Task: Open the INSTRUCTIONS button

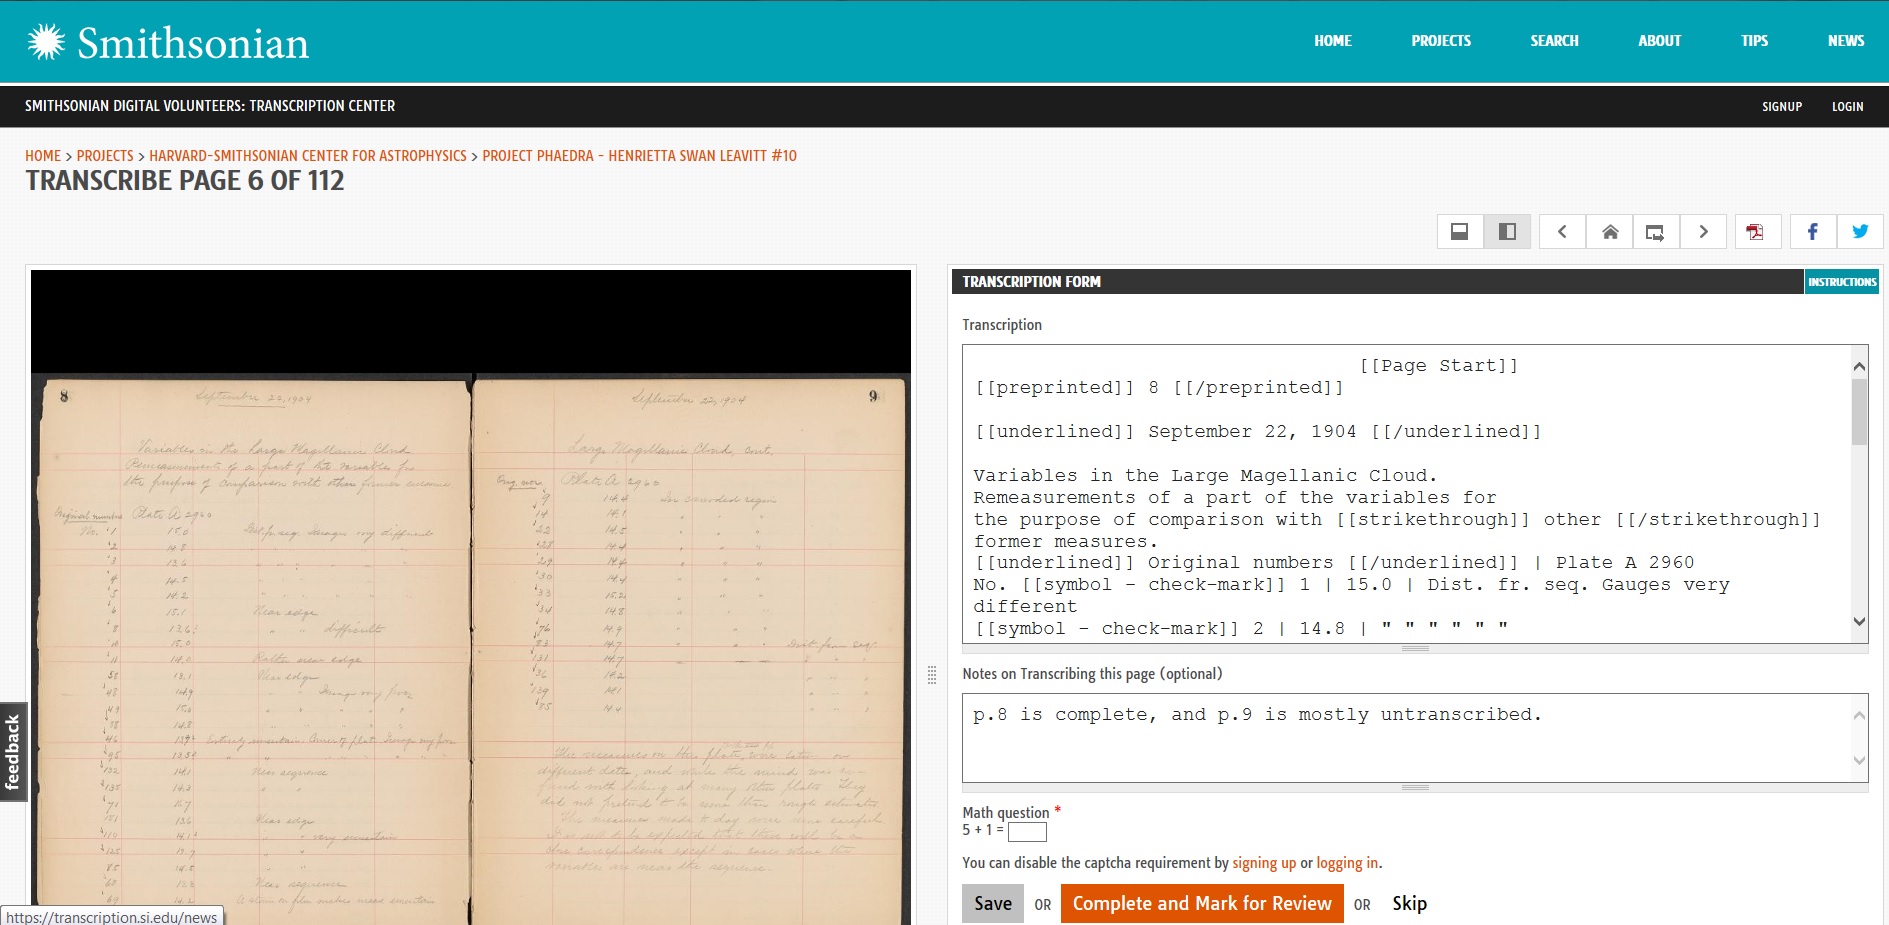Action: pos(1842,282)
